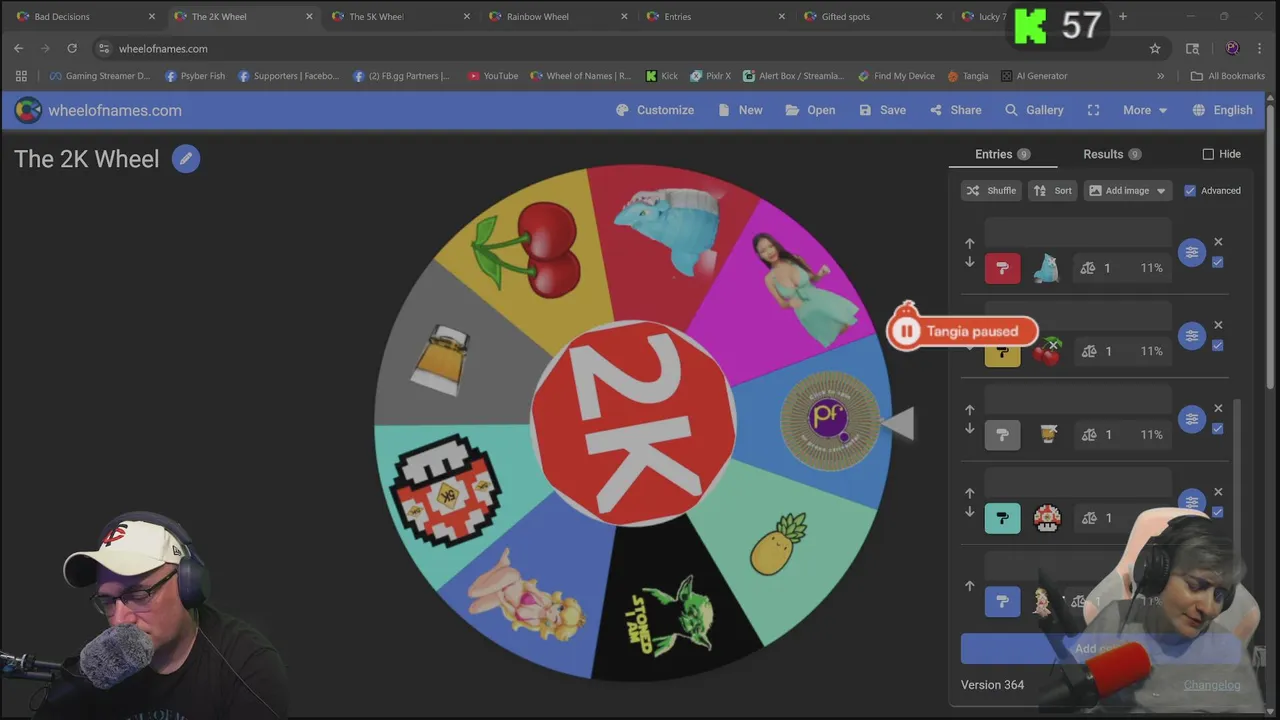
Task: Click the mushroom entry image thumbnail
Action: point(1046,518)
